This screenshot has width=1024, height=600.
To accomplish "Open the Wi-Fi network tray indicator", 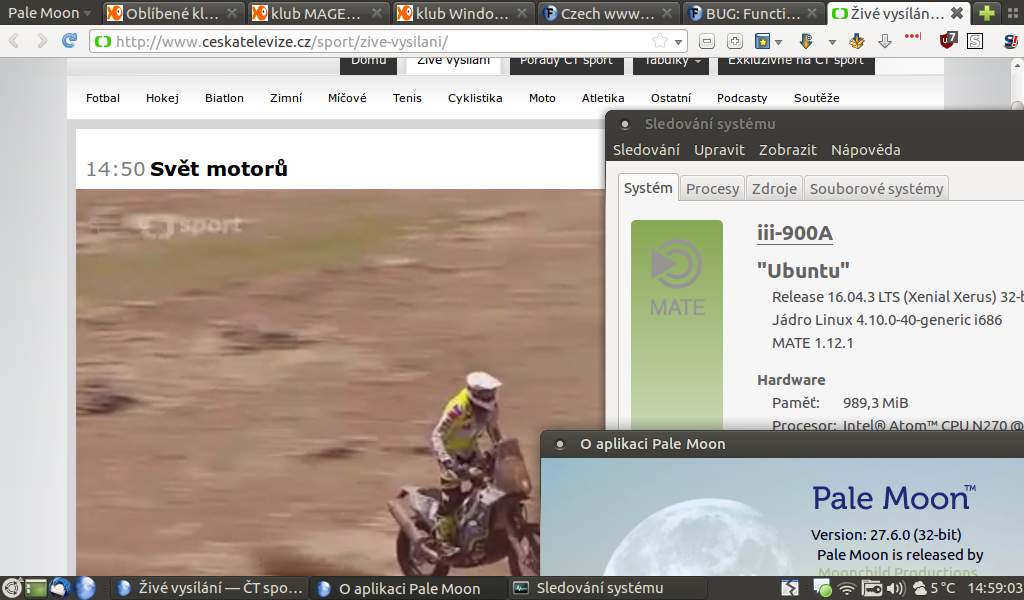I will coord(846,588).
